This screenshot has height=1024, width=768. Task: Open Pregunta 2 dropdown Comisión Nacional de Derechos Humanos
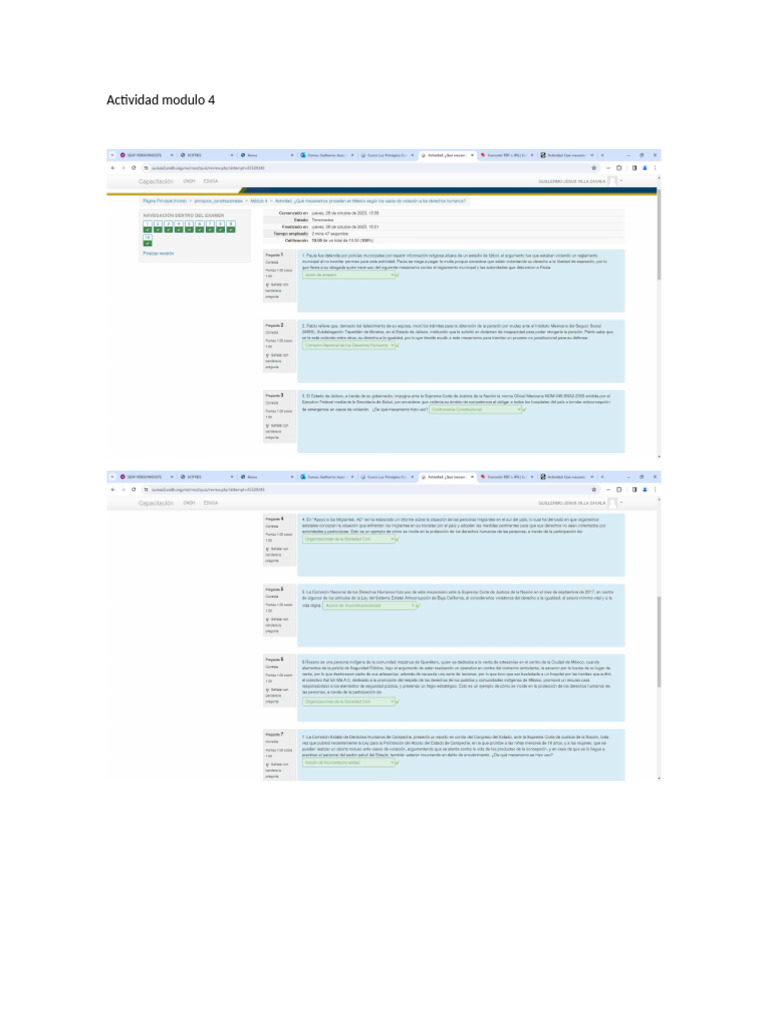[349, 345]
